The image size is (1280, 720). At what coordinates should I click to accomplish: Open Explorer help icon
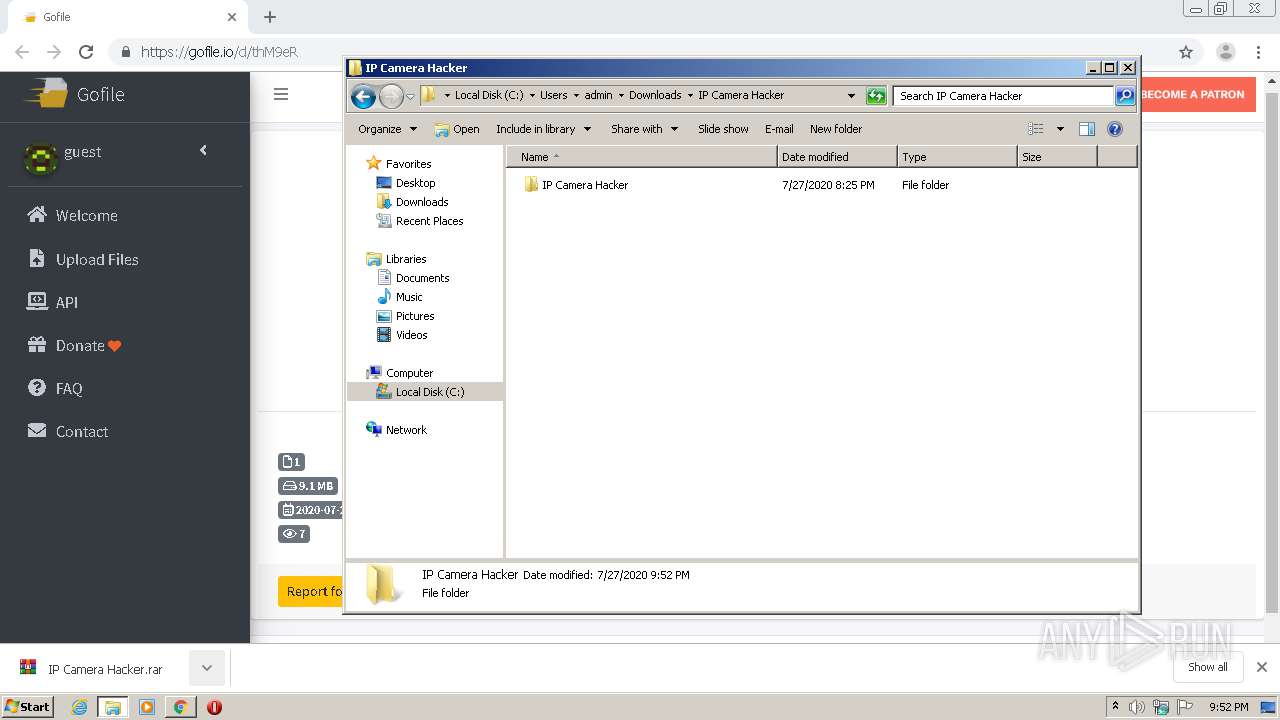pos(1115,129)
